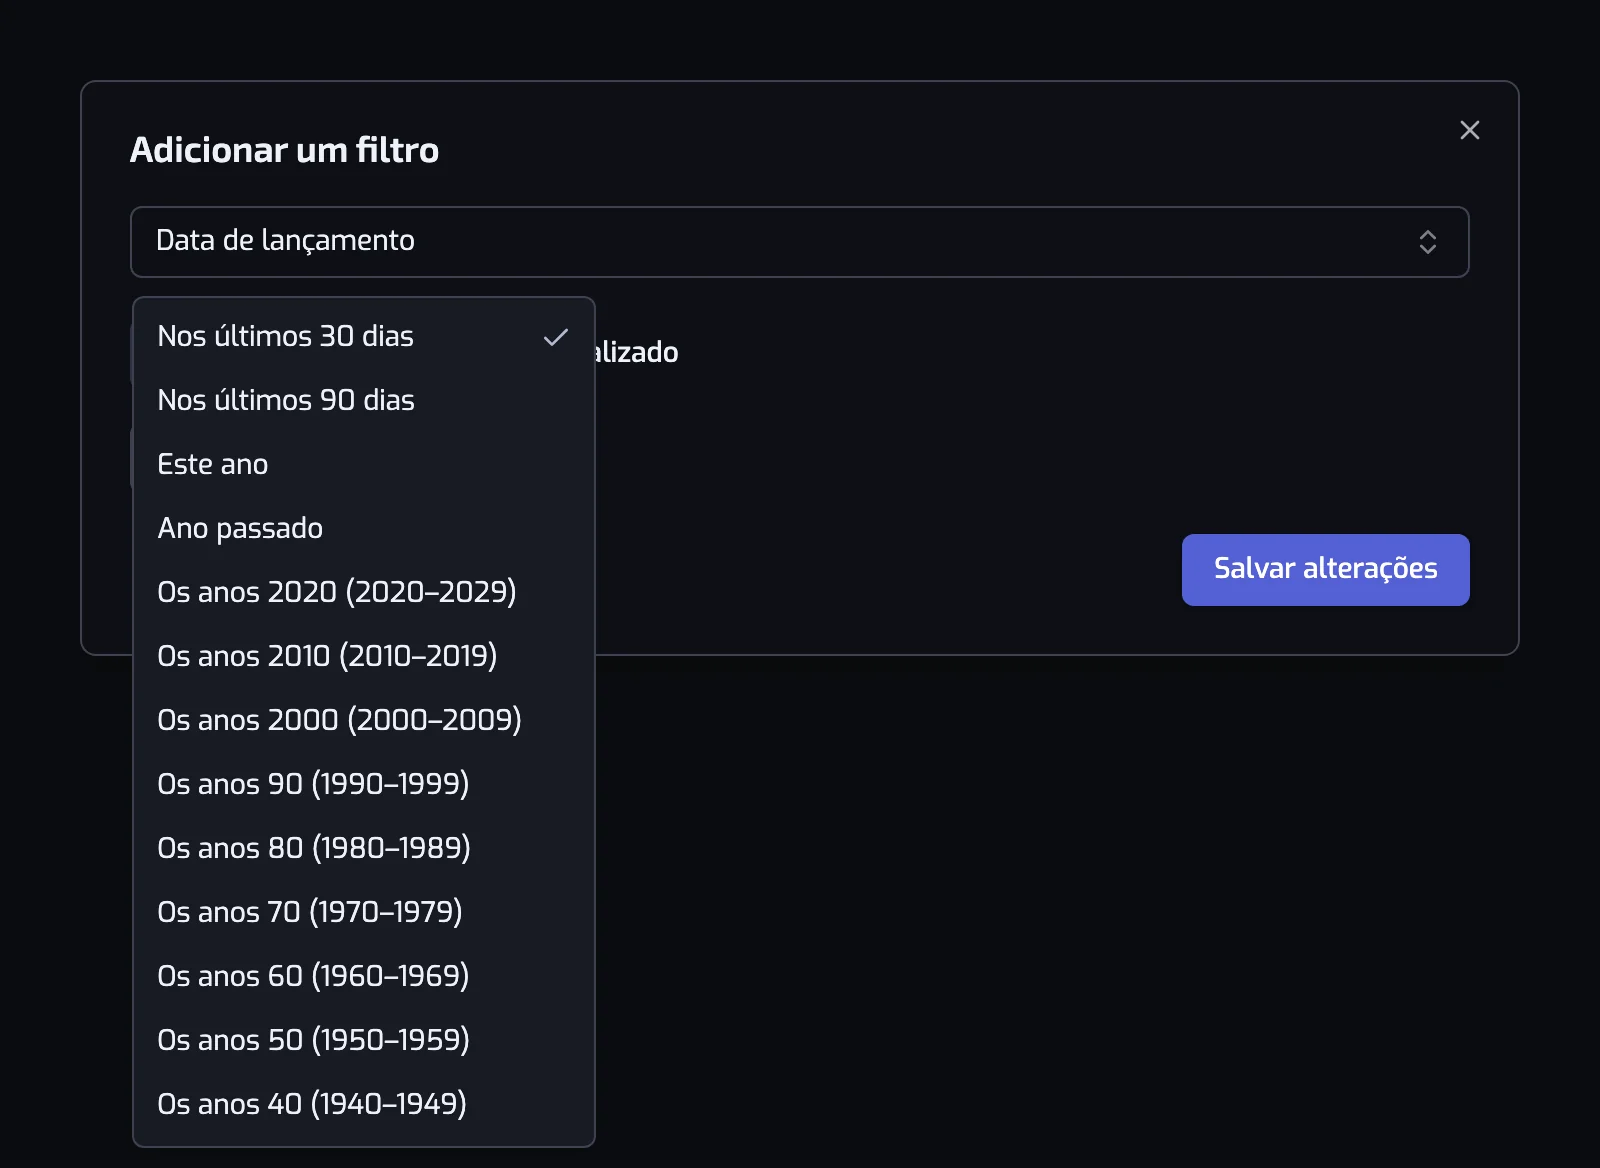Choose Os anos 50 (1950–1959)
Screen dimensions: 1600x1168
click(x=364, y=1041)
